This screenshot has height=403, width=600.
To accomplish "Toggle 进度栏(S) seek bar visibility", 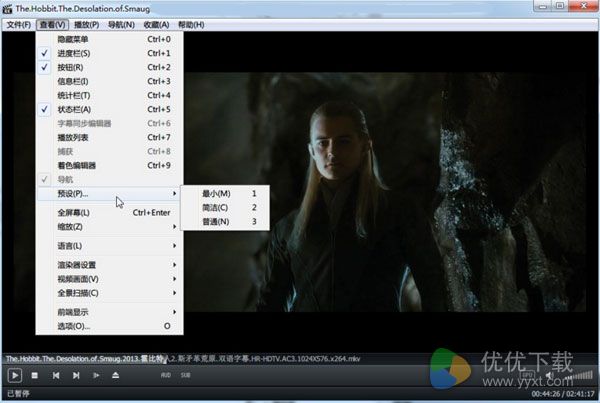I will tap(109, 53).
